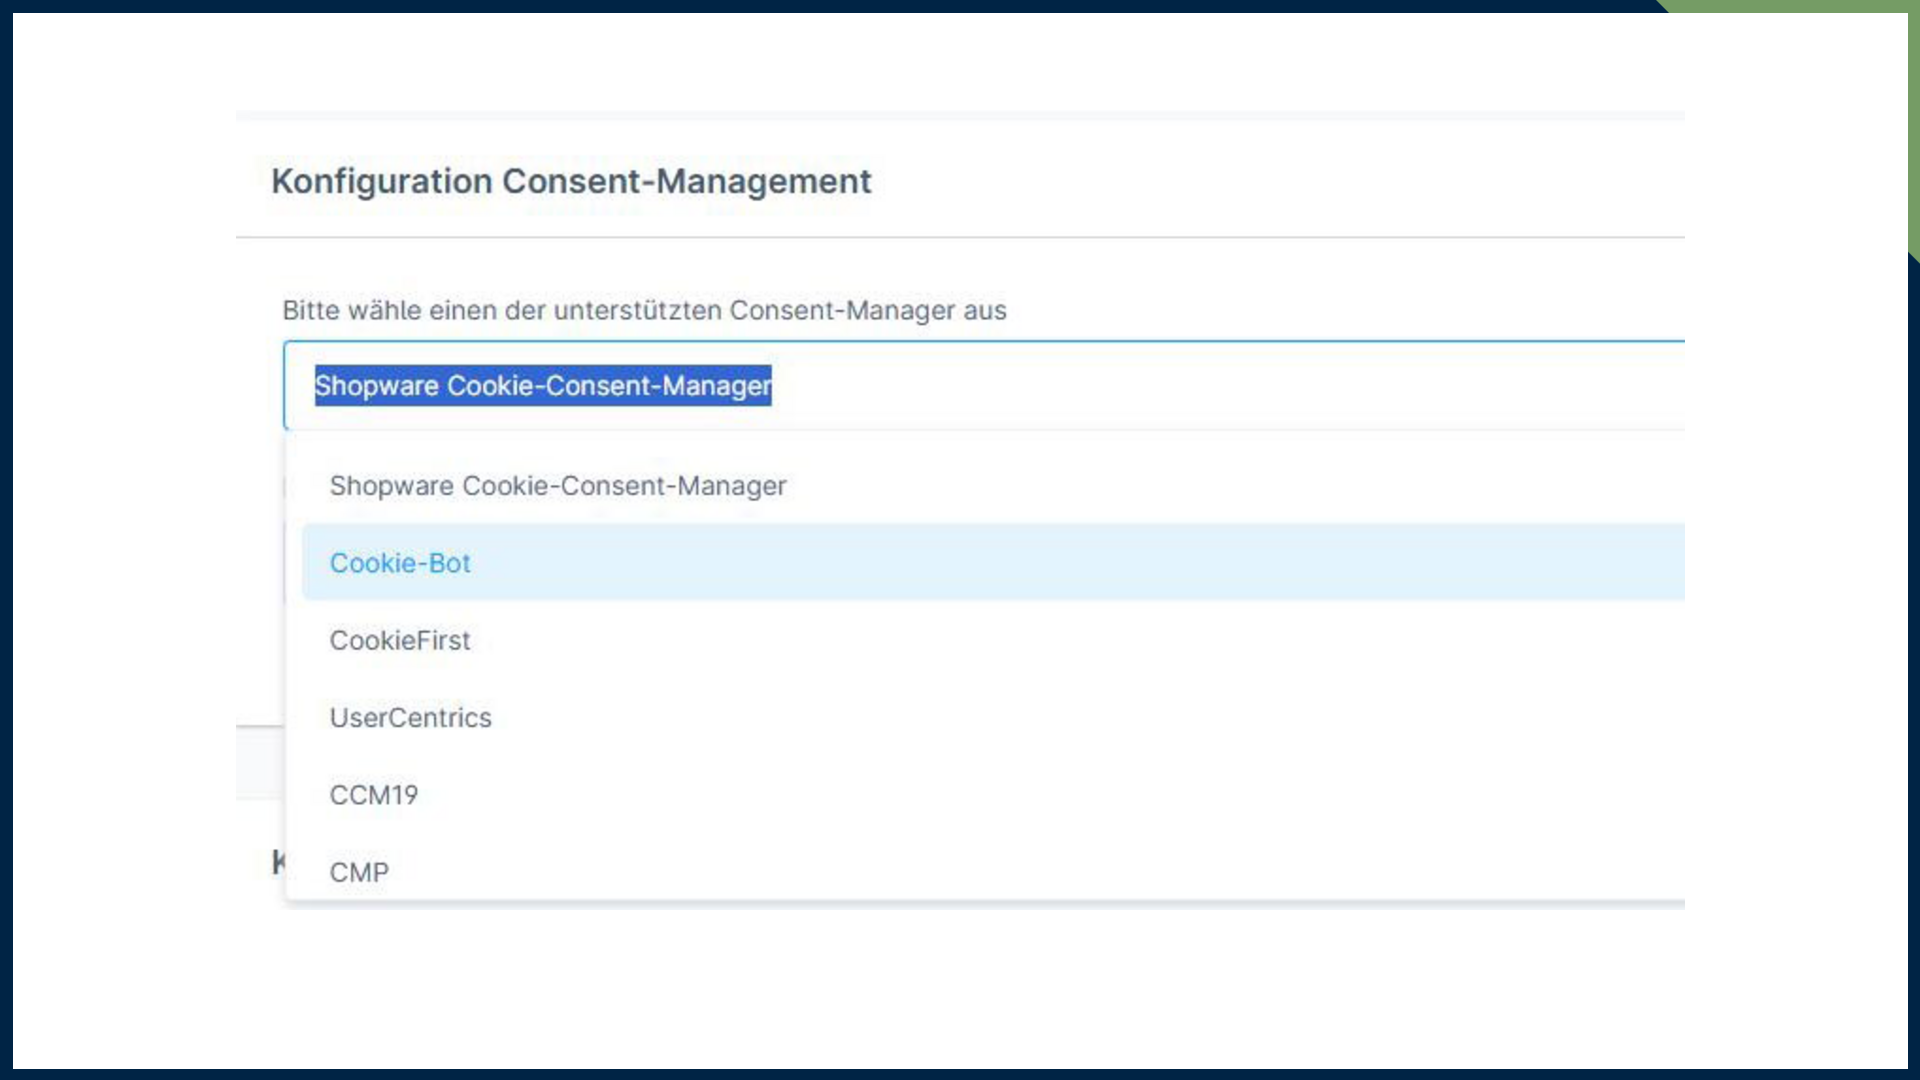Select the CCM19 list entry

[x=374, y=795]
